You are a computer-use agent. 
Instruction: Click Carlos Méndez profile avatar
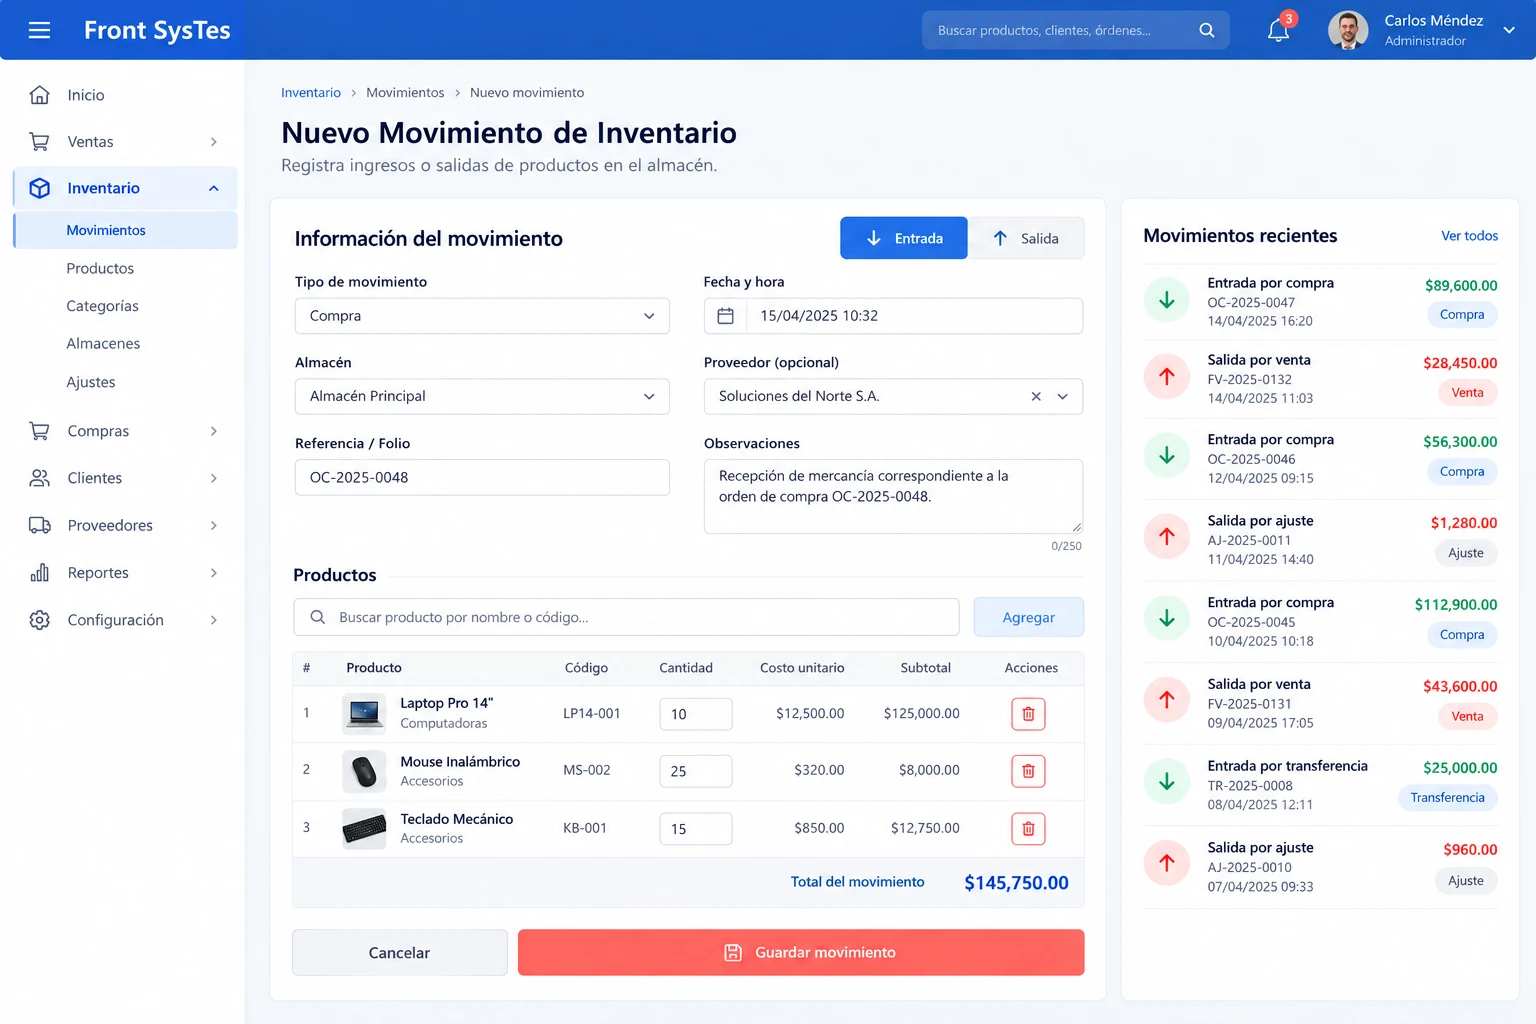[x=1348, y=30]
